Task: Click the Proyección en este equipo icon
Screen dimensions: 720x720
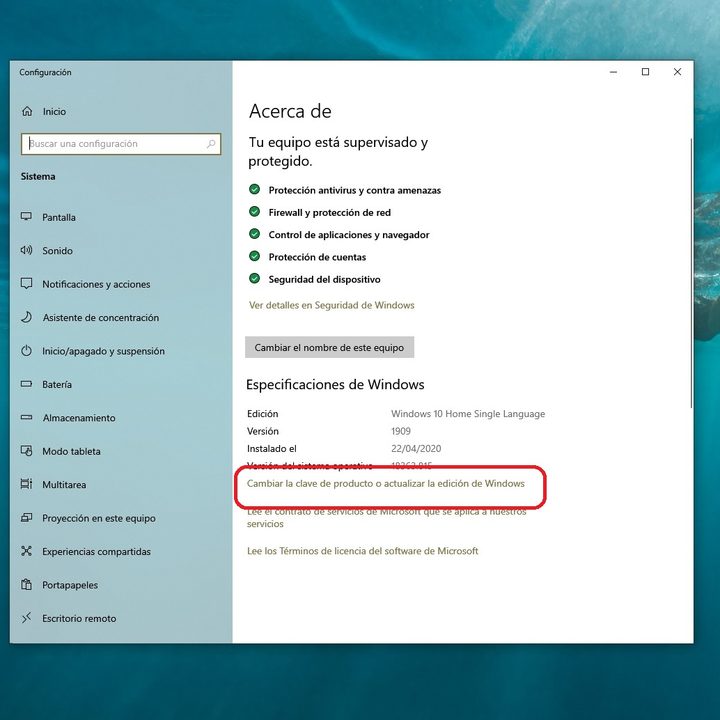Action: (27, 518)
